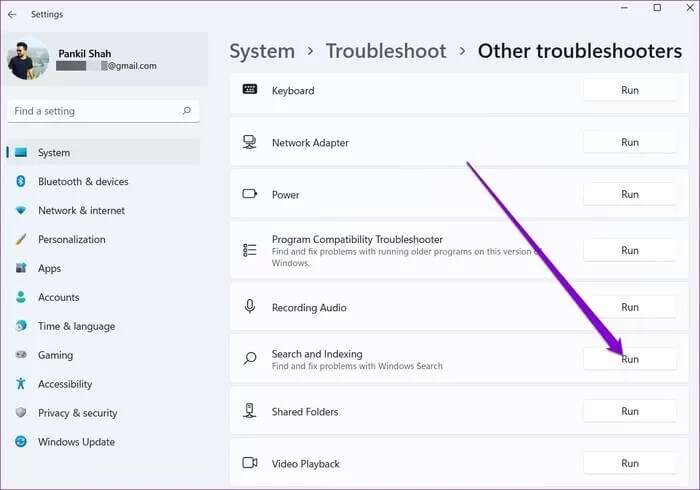Screen dimensions: 700x490
Task: Open Windows Update label
Action: [76, 442]
